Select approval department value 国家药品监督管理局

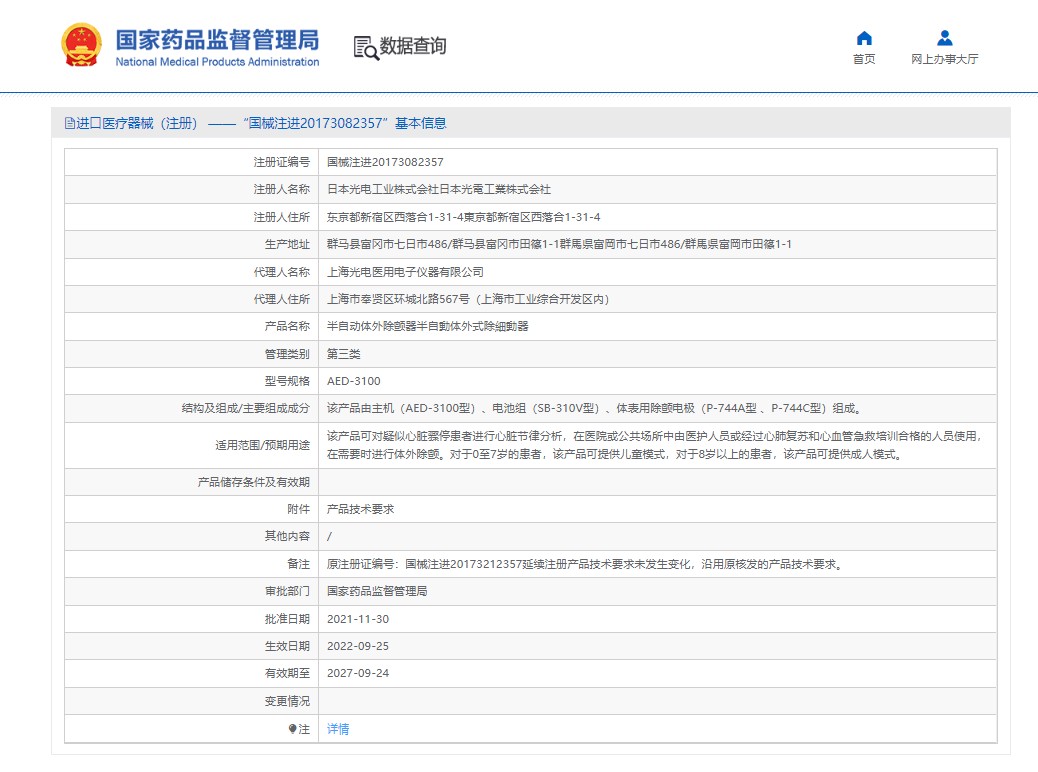pos(377,591)
